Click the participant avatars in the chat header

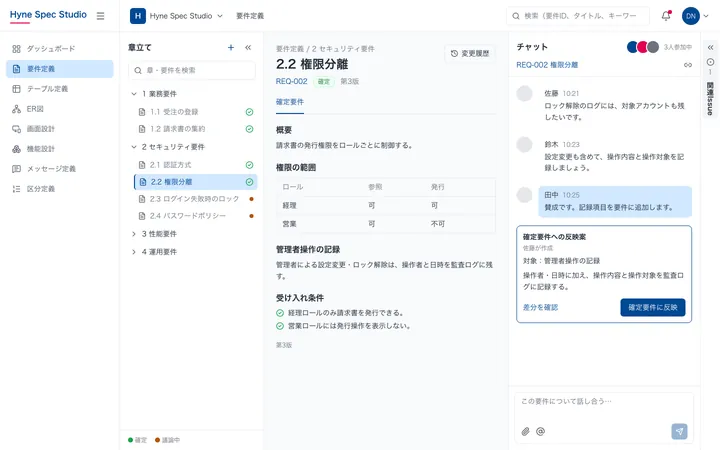(x=642, y=47)
